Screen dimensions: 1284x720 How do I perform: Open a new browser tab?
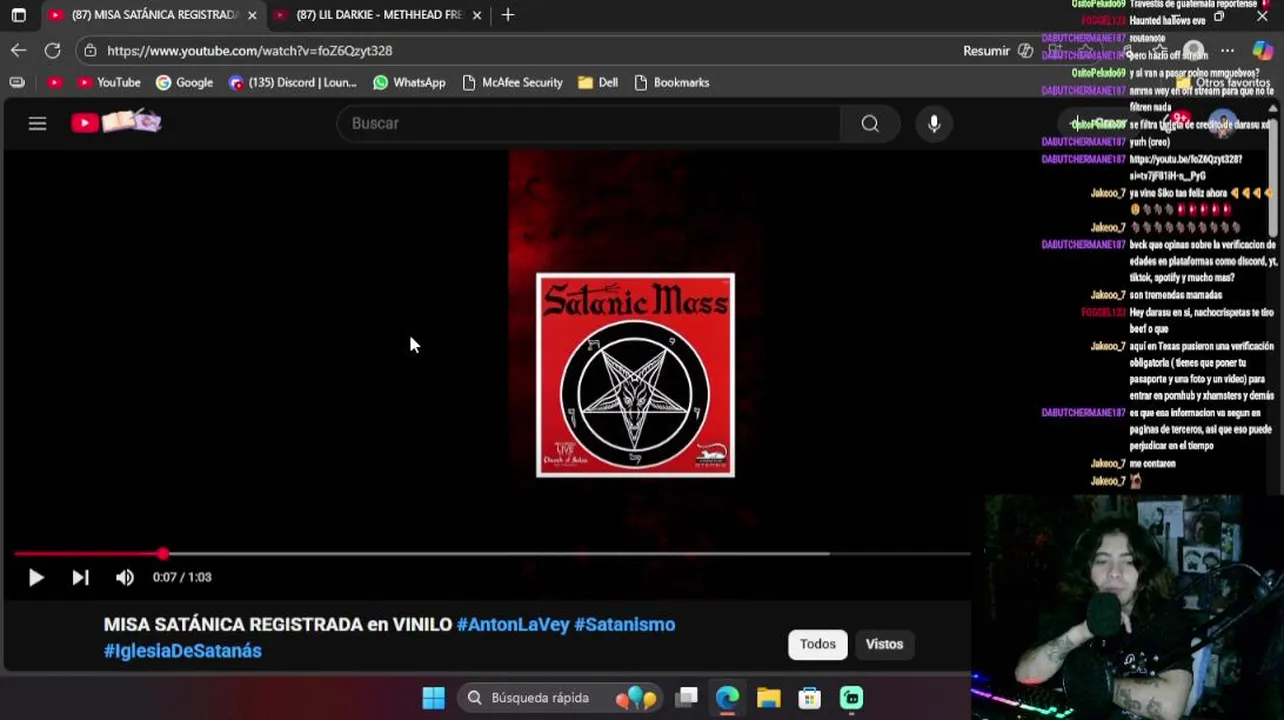[x=508, y=15]
